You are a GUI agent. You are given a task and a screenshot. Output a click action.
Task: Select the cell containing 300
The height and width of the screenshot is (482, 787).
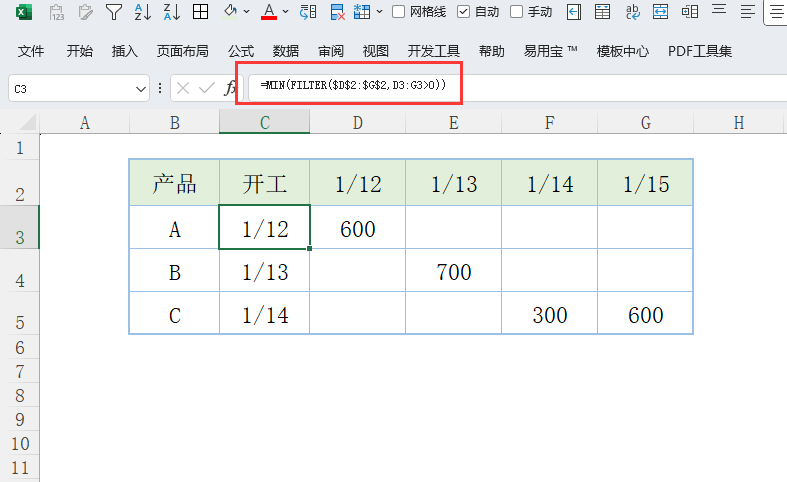click(x=550, y=313)
